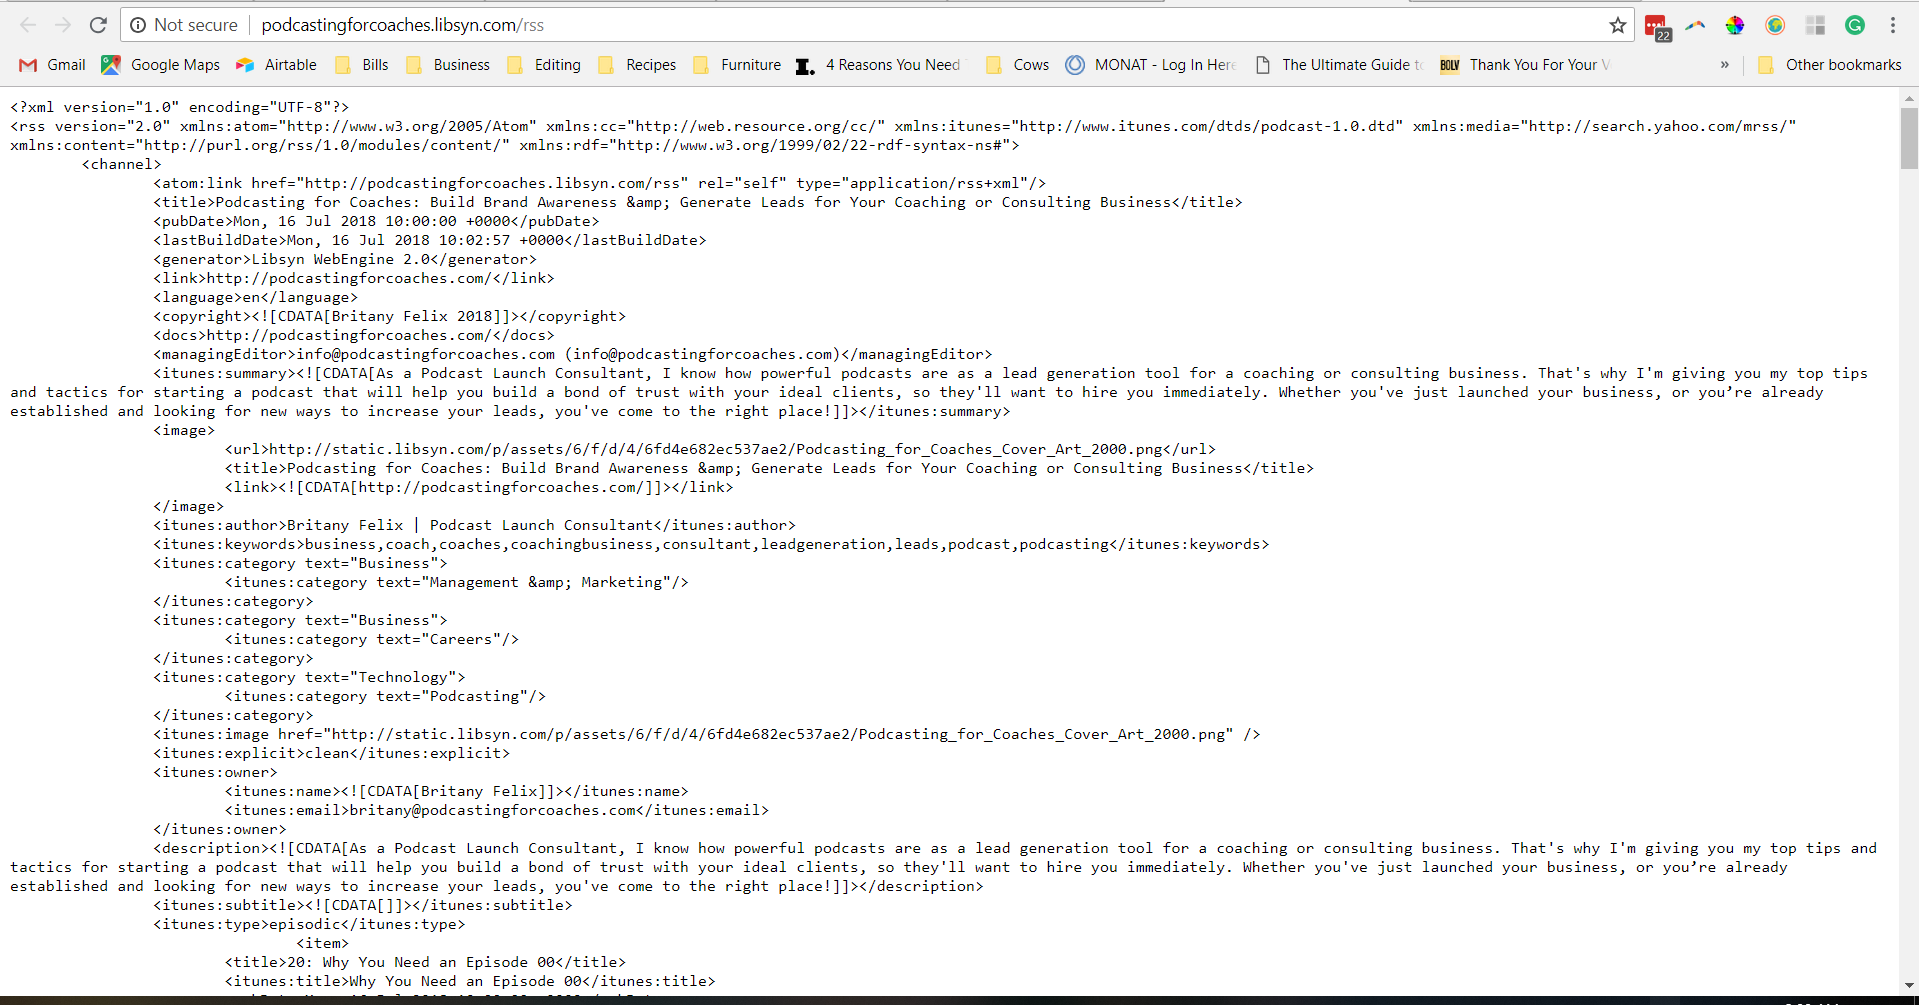Click the gray grid extension icon
Screen dimensions: 1919x1005
[1815, 25]
